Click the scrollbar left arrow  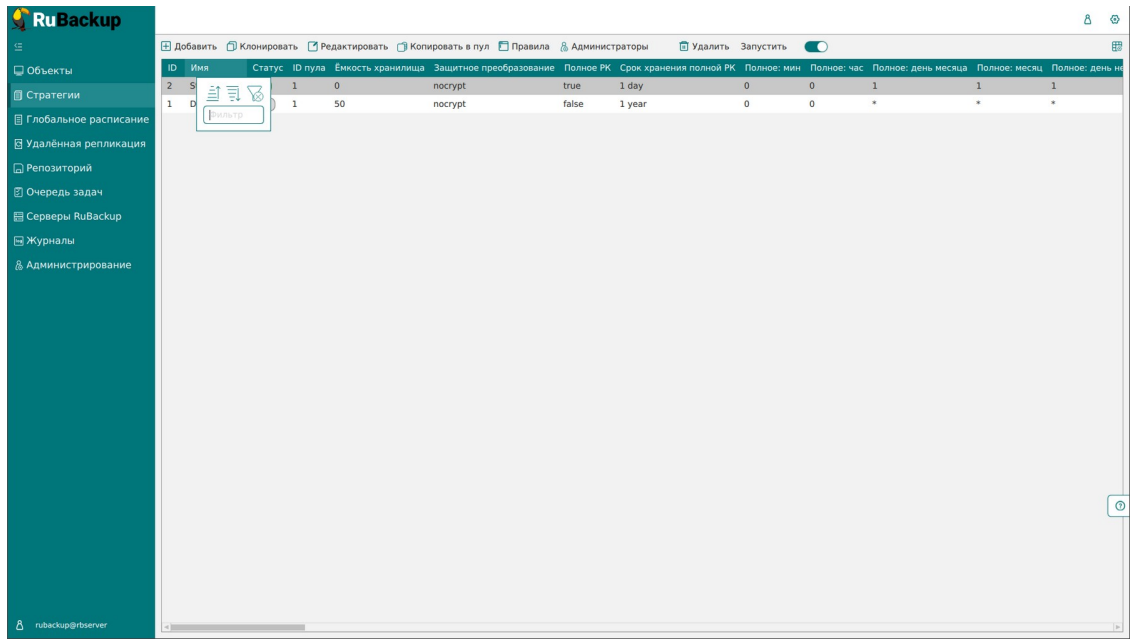click(x=166, y=627)
